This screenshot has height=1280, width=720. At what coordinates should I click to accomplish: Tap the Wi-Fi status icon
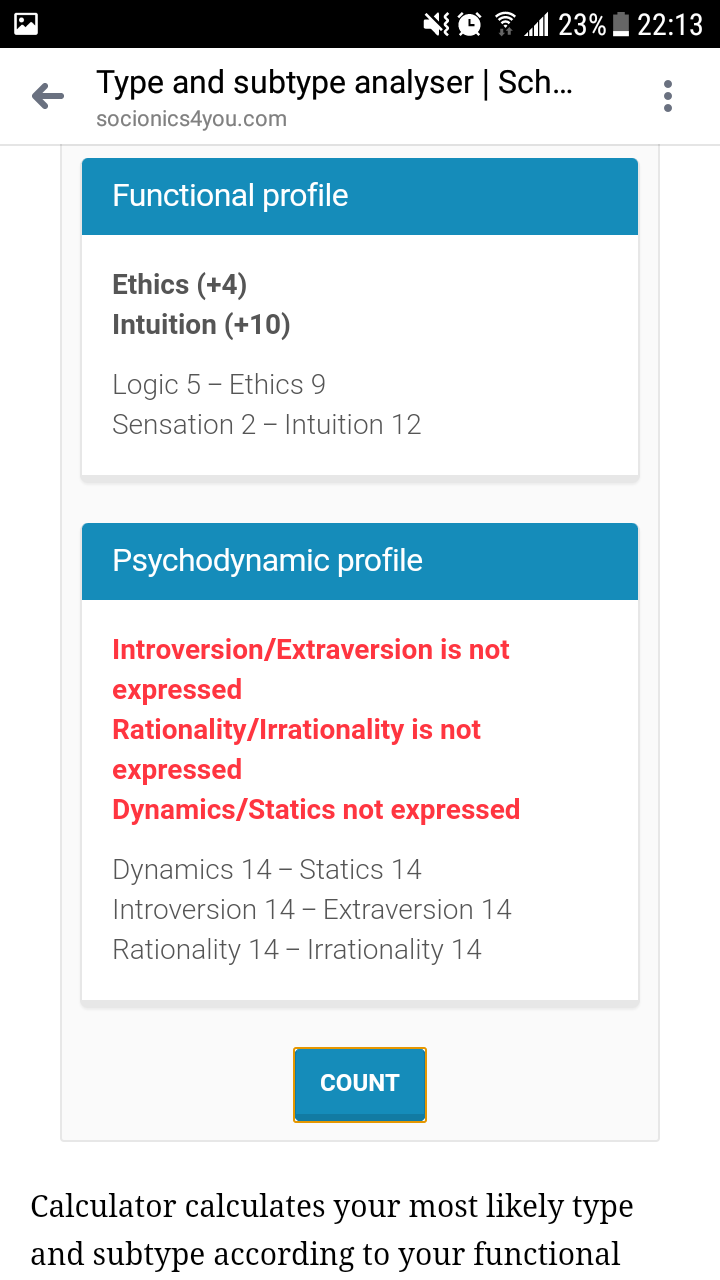point(505,24)
